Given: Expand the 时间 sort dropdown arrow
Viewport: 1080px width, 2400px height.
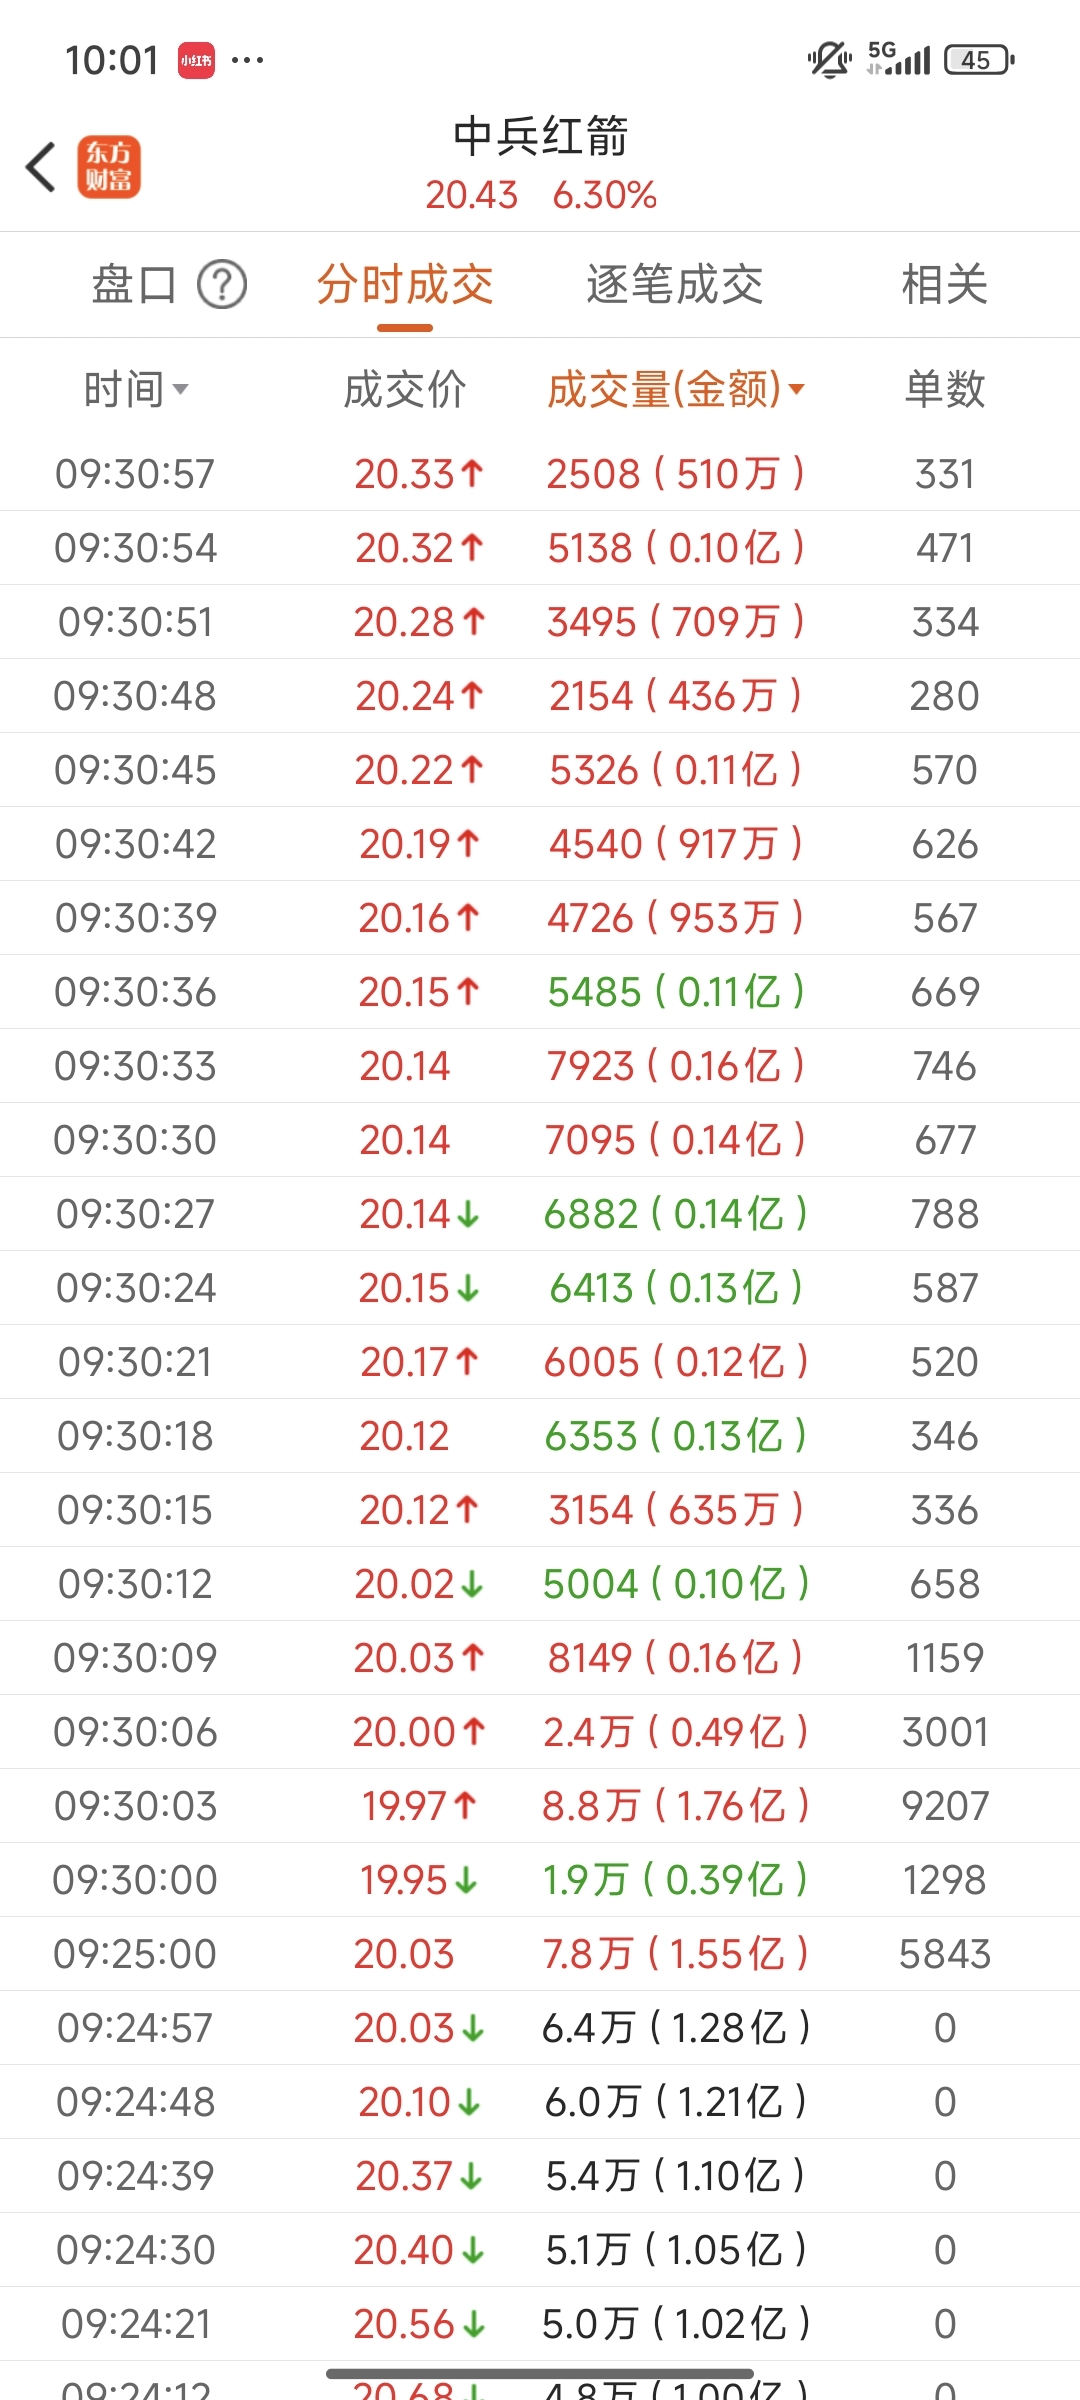Looking at the screenshot, I should click(180, 389).
